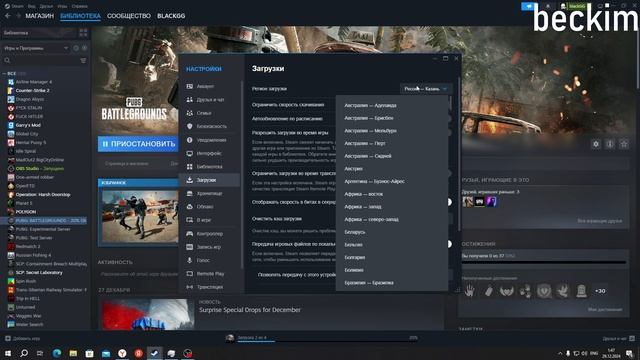Image resolution: width=640 pixels, height=360 pixels.
Task: Select Австралия — Аделаида download region
Action: (370, 105)
